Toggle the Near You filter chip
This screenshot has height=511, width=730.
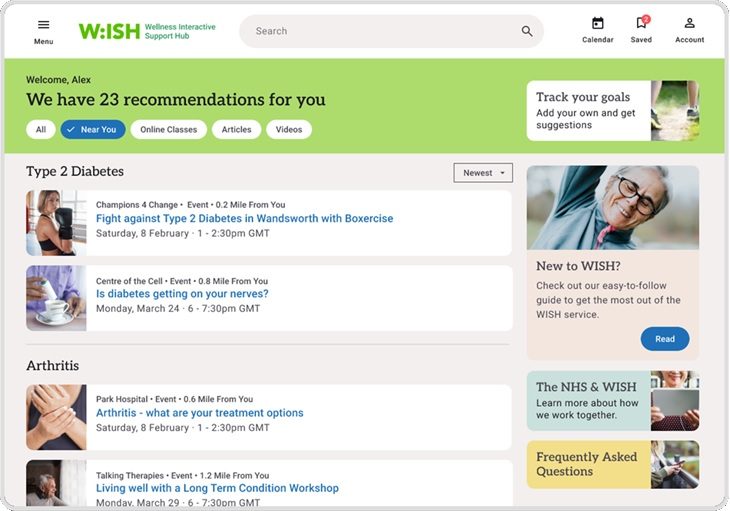(x=93, y=129)
